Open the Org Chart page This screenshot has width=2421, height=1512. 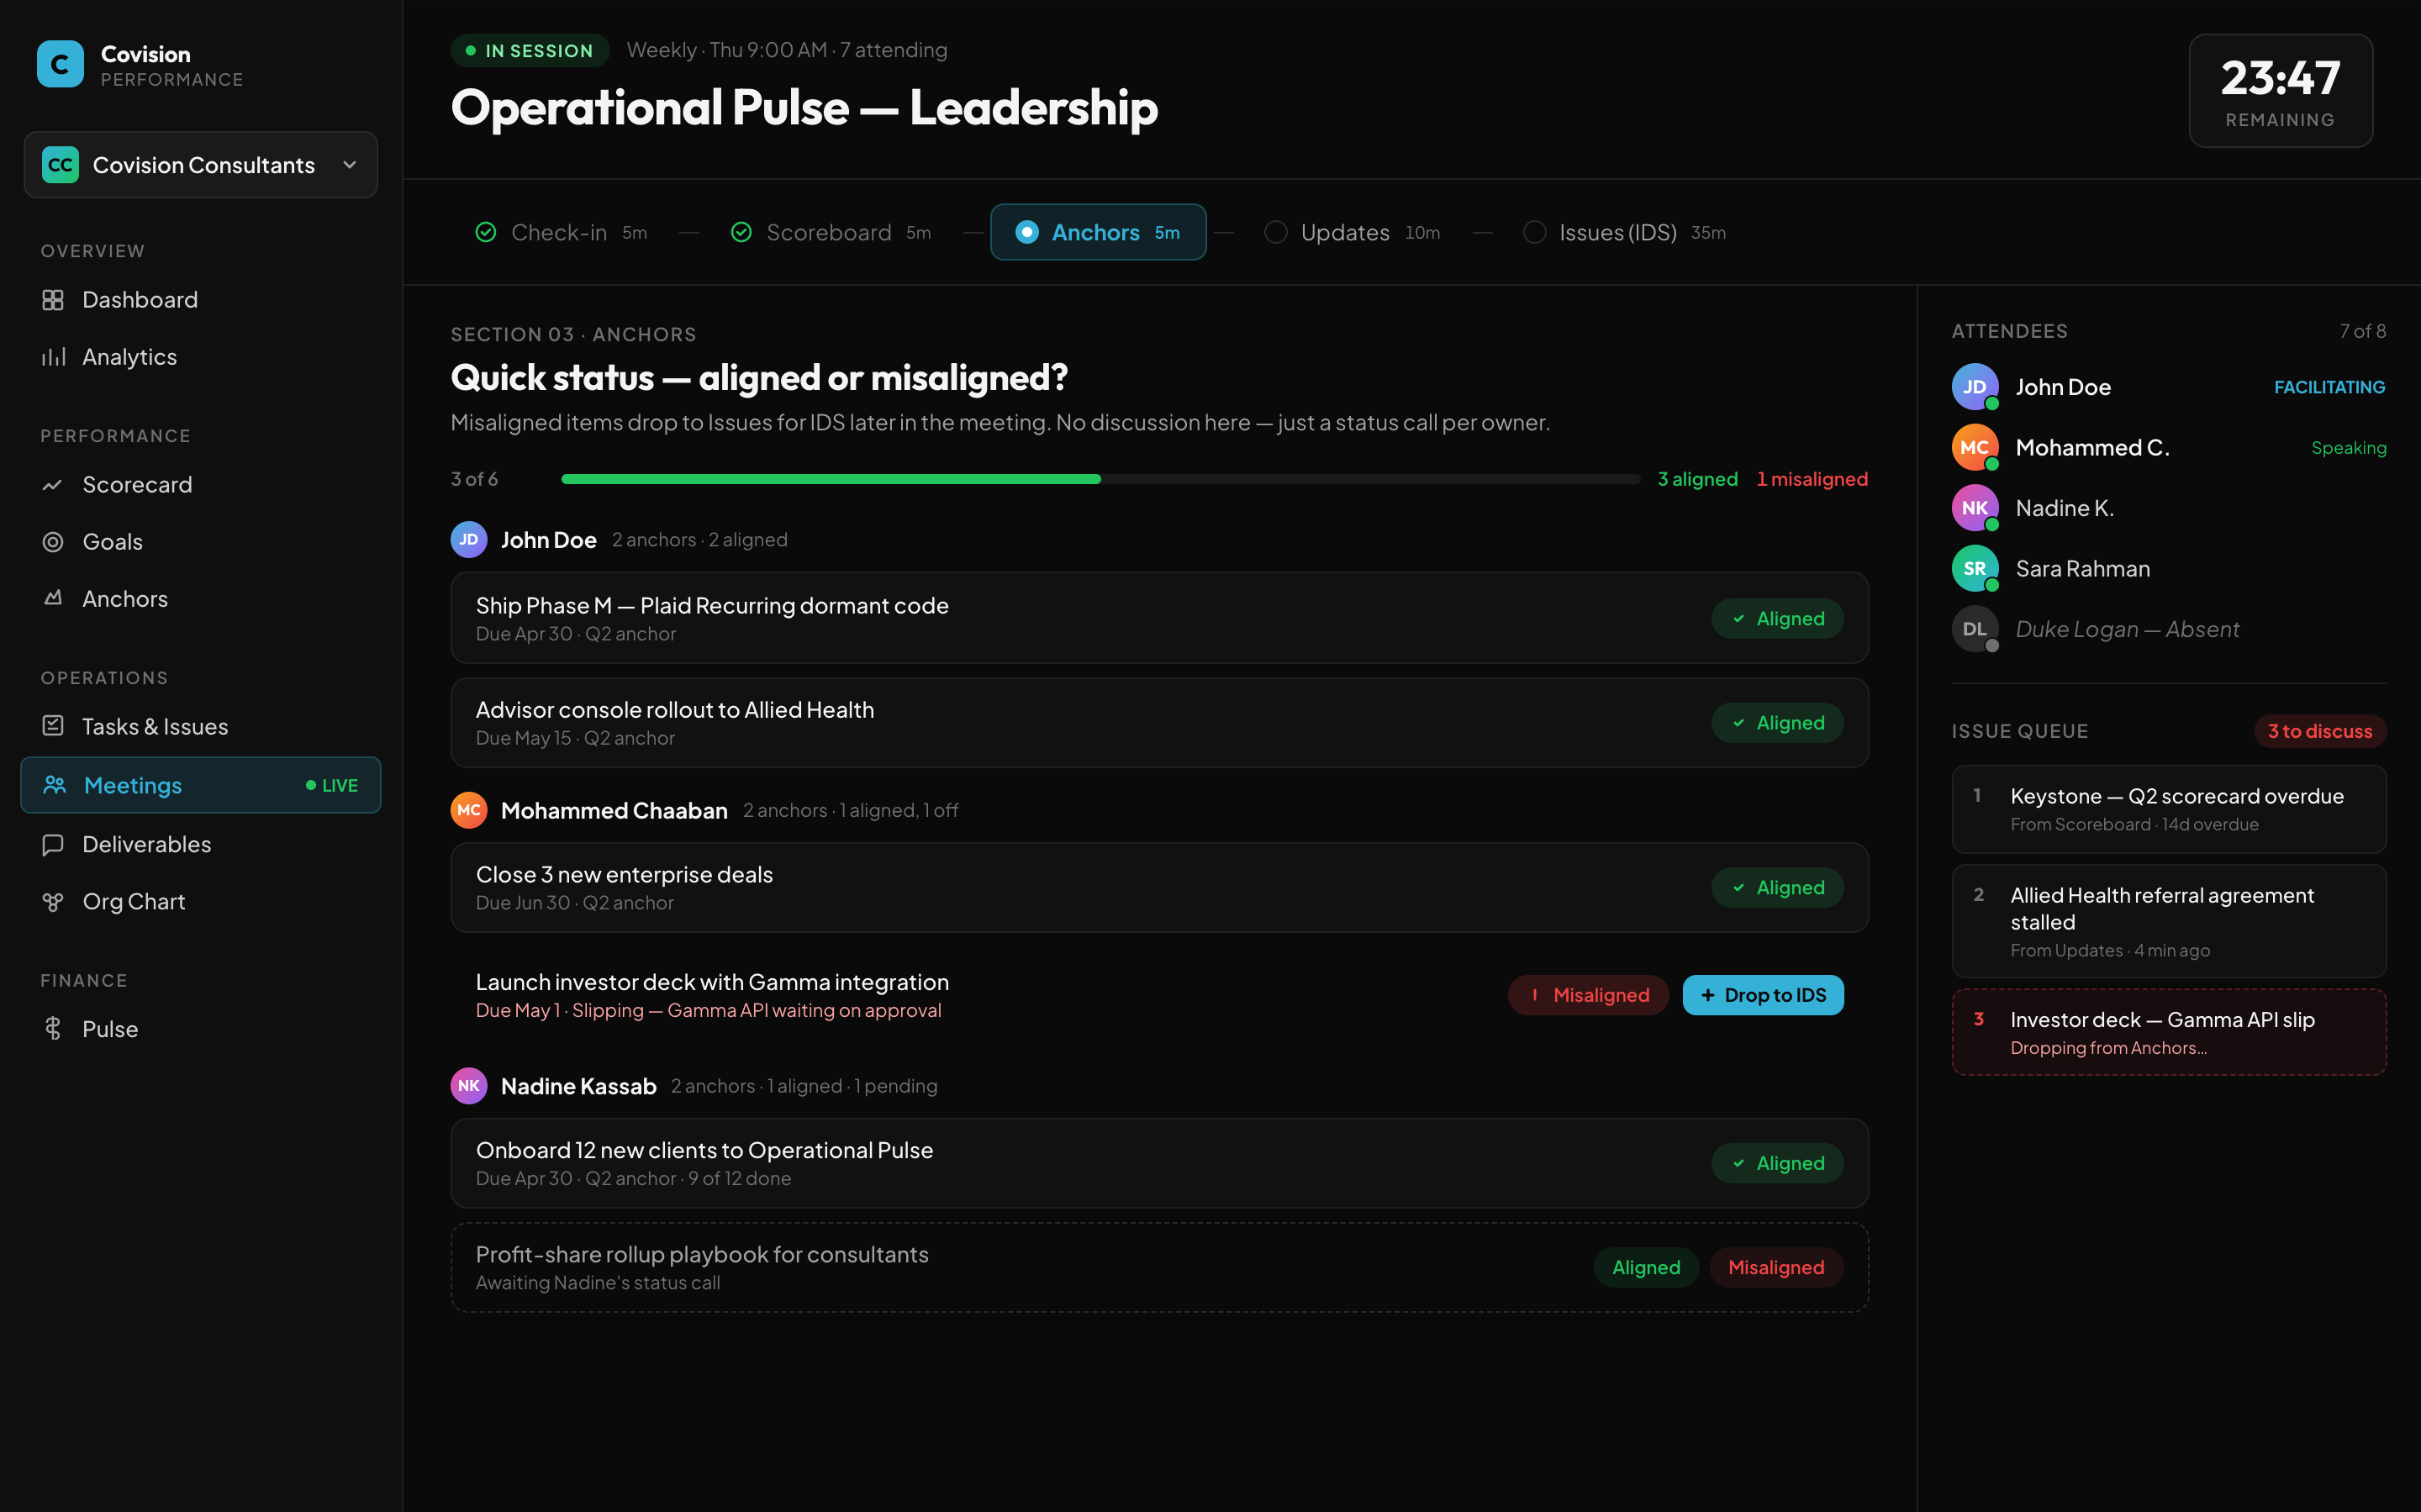[x=133, y=901]
